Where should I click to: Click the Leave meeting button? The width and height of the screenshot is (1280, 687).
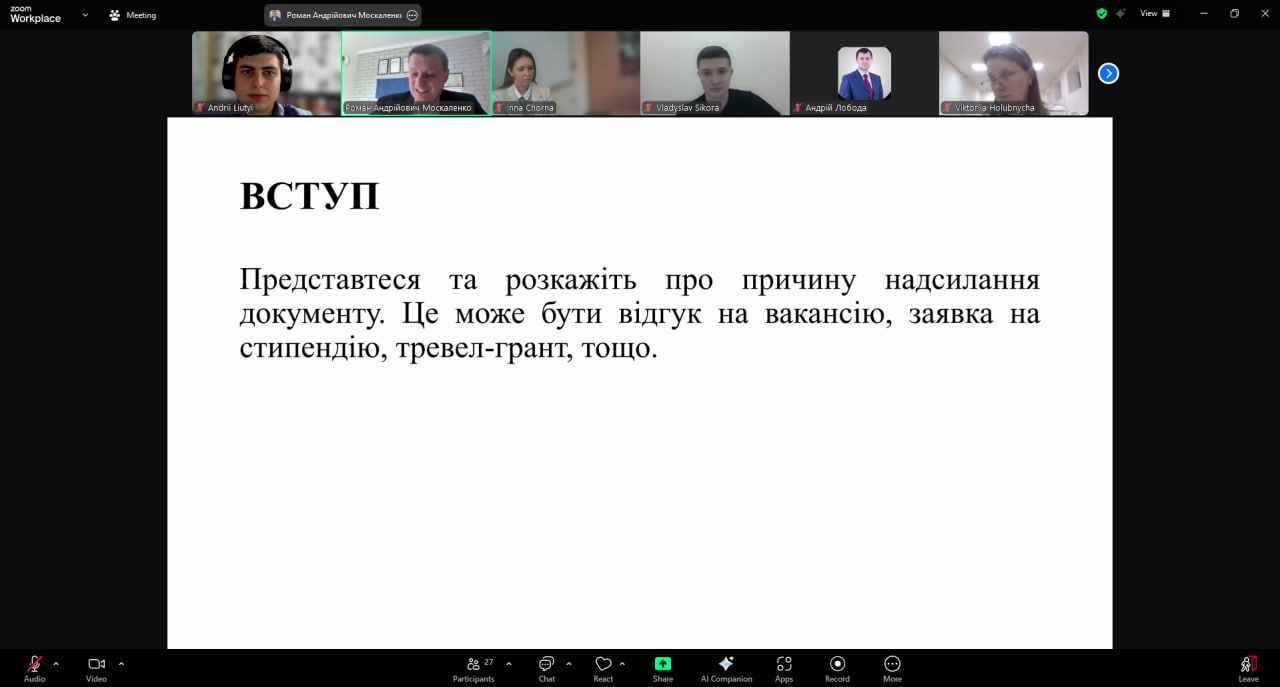pyautogui.click(x=1248, y=668)
